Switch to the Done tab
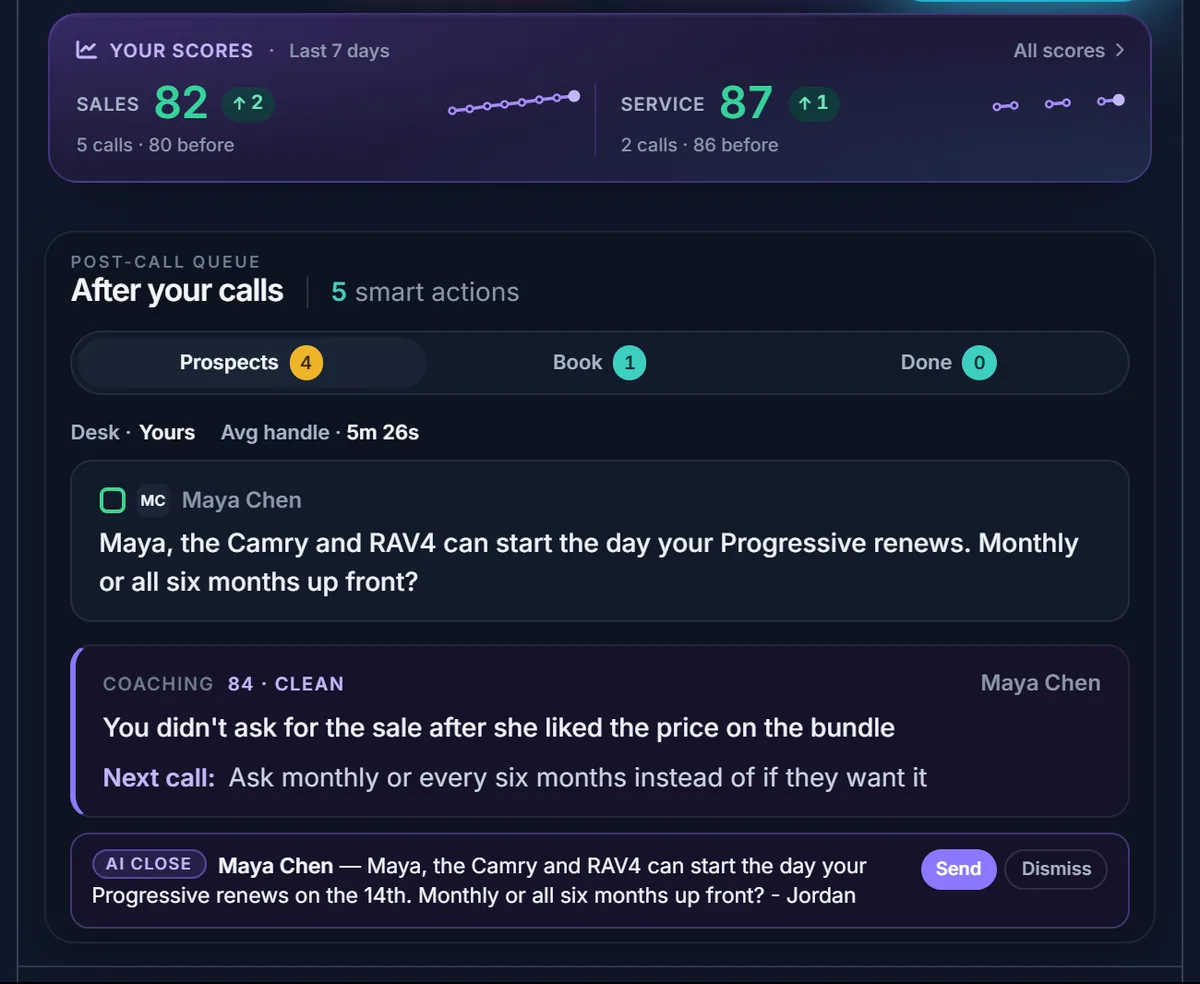The width and height of the screenshot is (1200, 984). (x=948, y=362)
